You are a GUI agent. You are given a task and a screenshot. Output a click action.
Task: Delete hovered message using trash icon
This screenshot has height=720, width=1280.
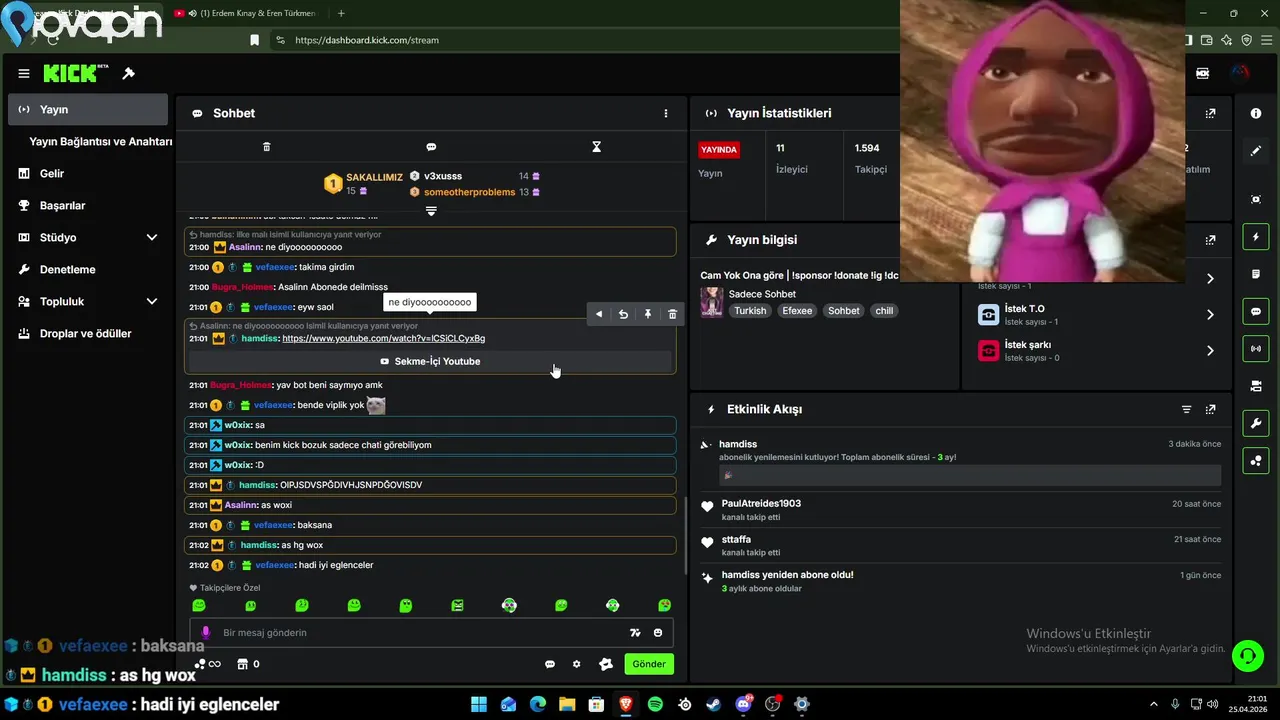[x=672, y=314]
